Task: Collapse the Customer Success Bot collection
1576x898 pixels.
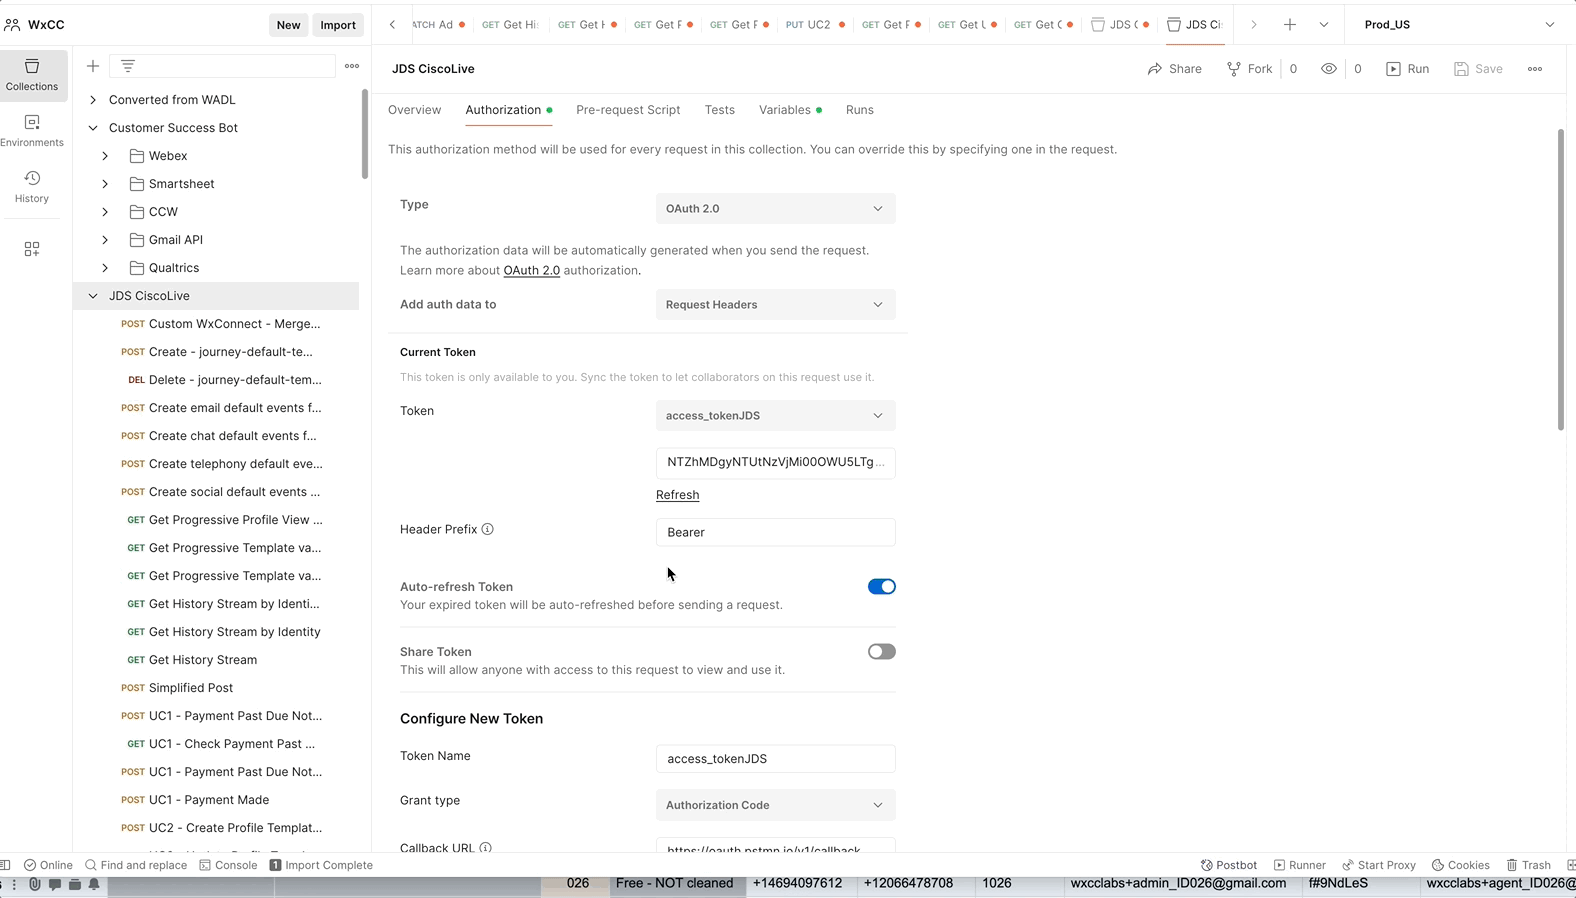Action: [x=93, y=128]
